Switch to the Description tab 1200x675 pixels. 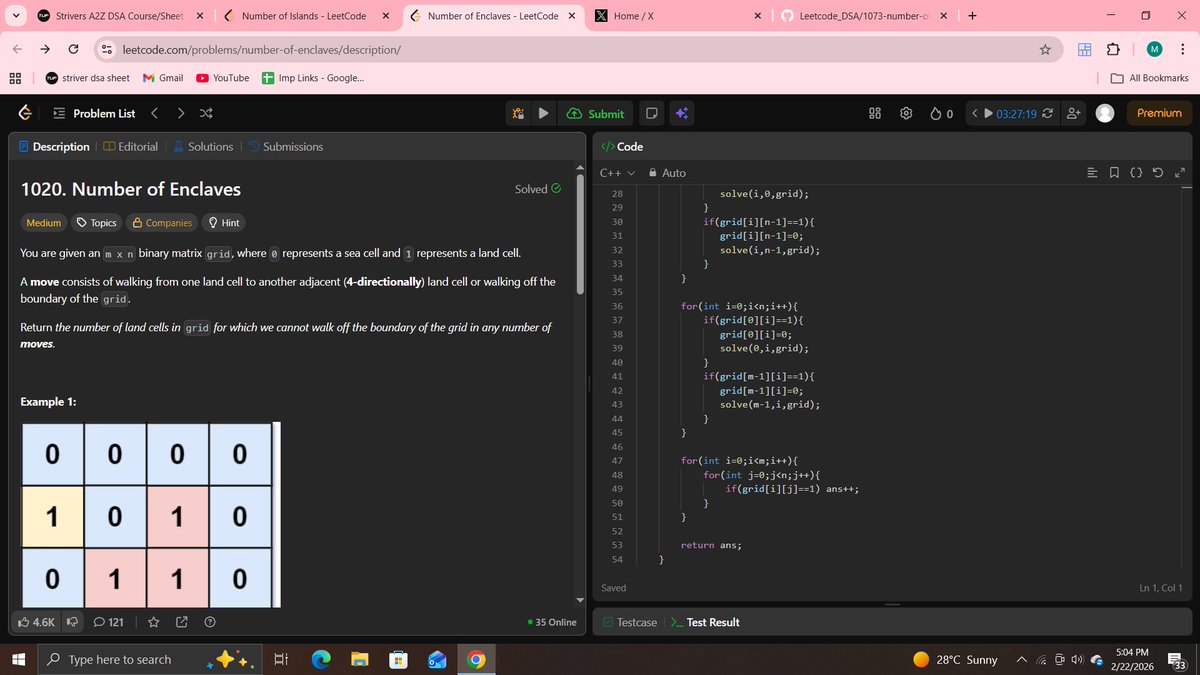(54, 147)
